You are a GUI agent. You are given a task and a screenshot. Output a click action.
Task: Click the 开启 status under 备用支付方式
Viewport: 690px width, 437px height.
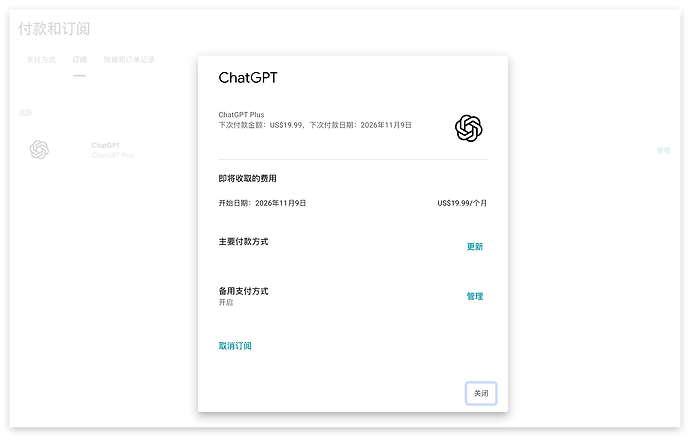click(226, 302)
